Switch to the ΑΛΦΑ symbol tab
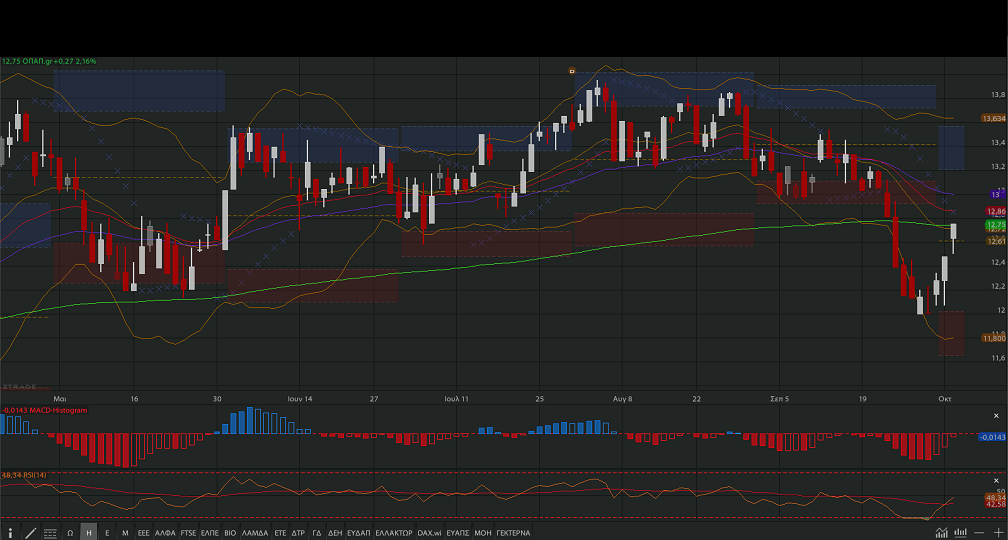The height and width of the screenshot is (540, 1008). coord(165,533)
